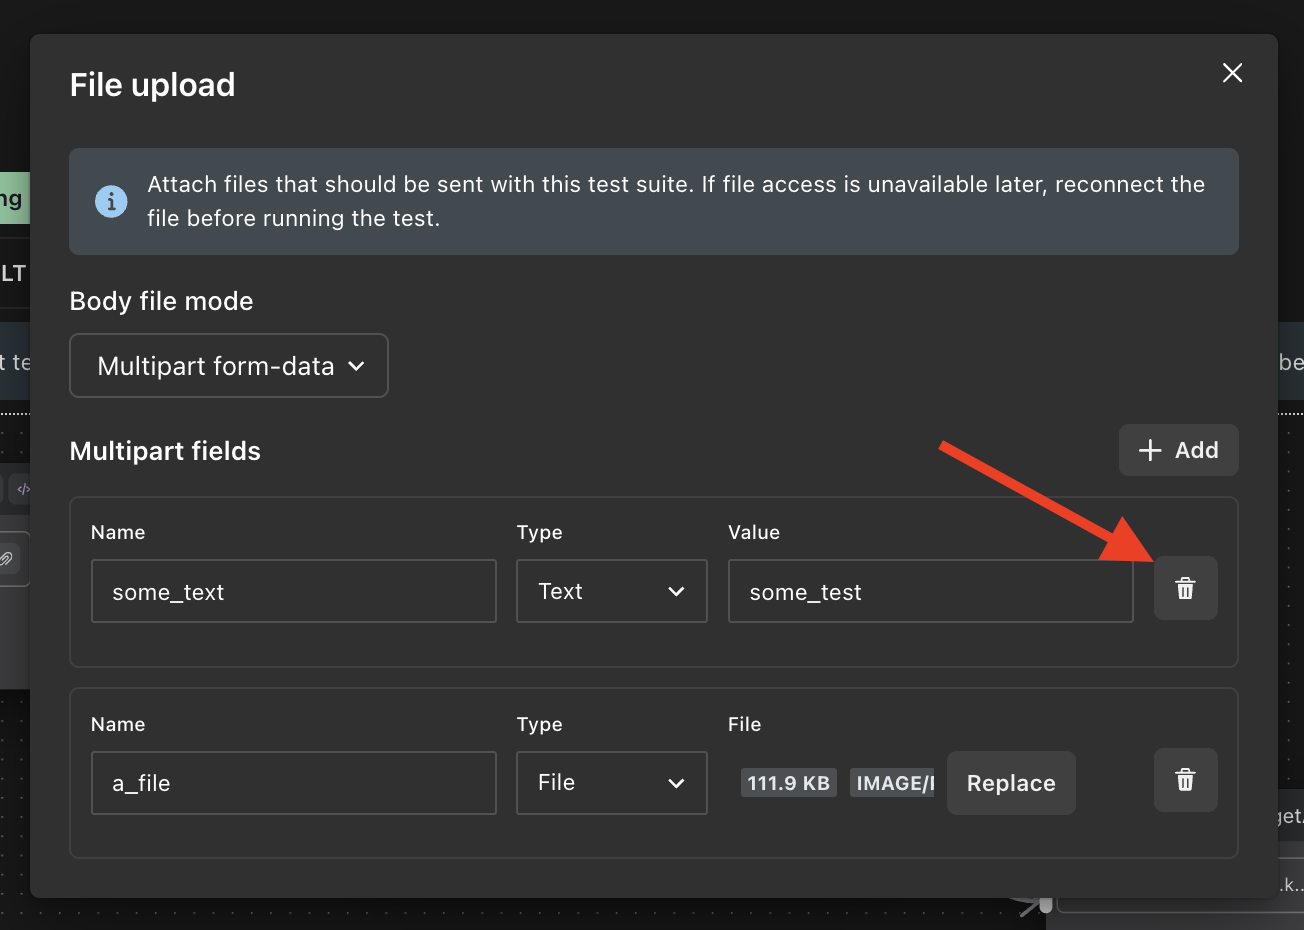Click the code icon behind the dialog

point(23,489)
